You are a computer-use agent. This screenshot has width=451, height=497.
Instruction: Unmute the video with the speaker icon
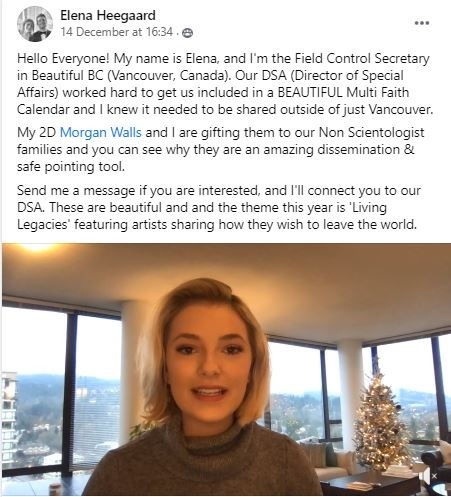tap(429, 476)
